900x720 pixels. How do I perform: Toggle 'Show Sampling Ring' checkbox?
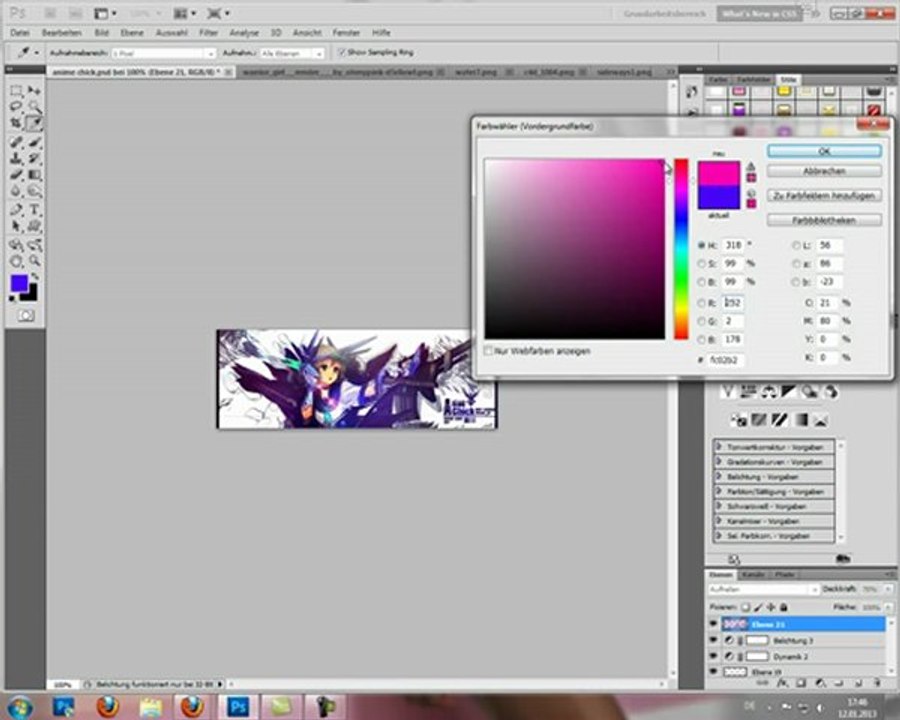342,52
